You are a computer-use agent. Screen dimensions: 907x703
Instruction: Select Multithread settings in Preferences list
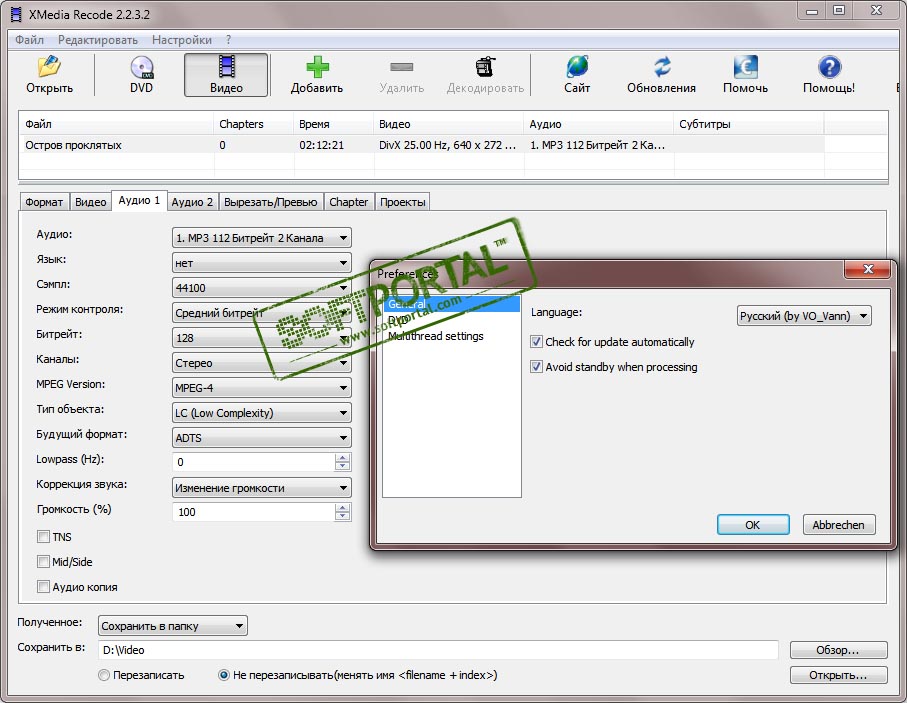(436, 336)
